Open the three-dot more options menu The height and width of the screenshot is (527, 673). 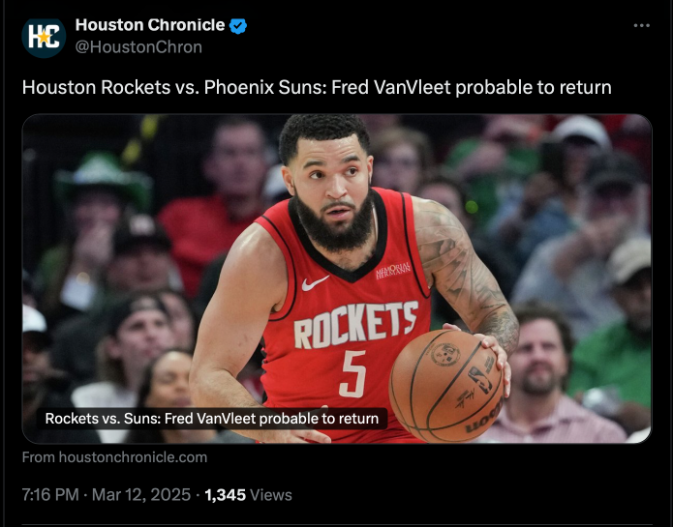[641, 26]
